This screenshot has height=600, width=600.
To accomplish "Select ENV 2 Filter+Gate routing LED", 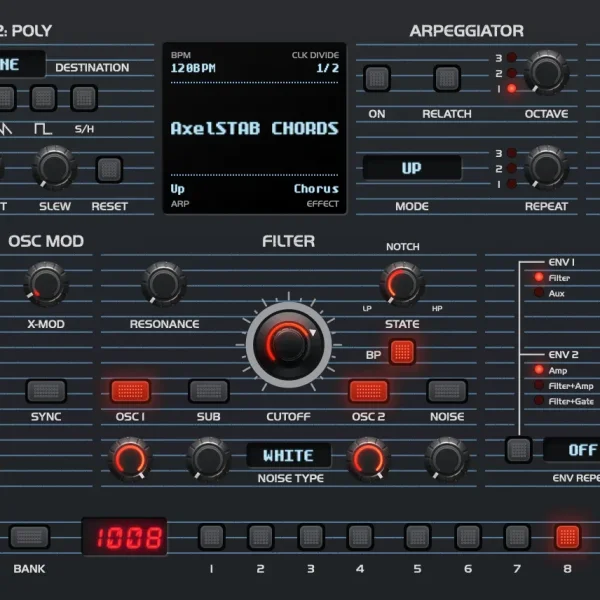I will [539, 401].
